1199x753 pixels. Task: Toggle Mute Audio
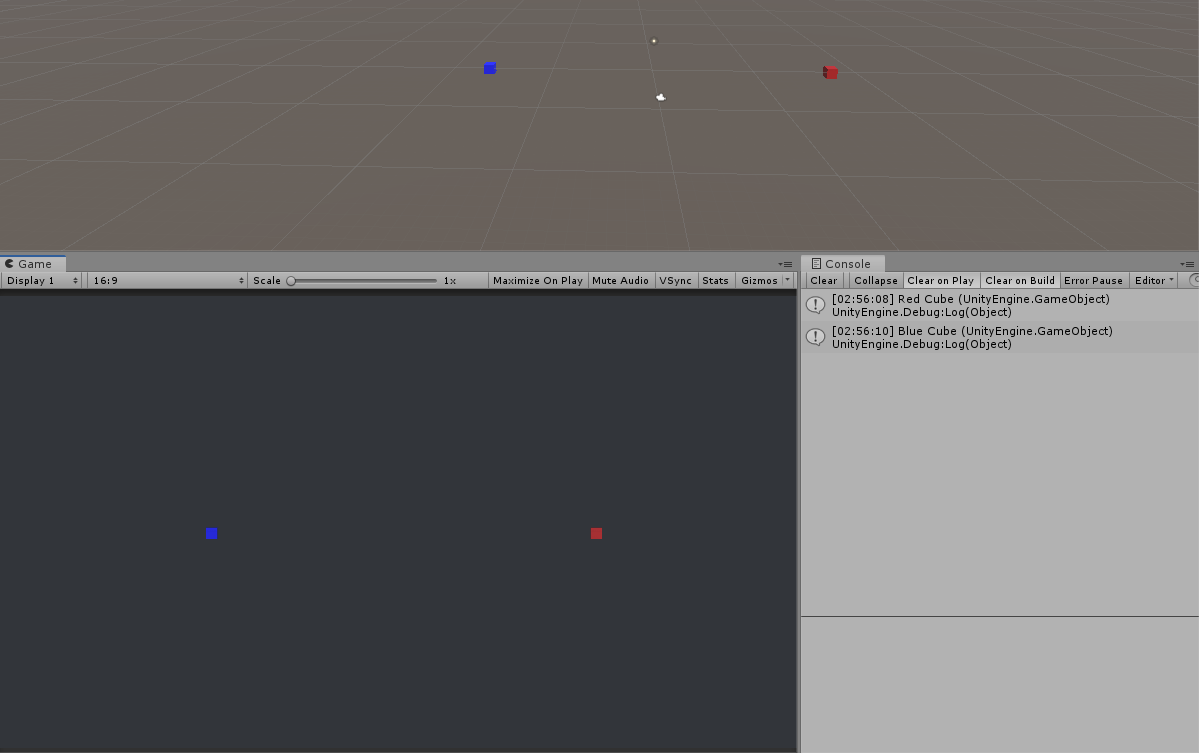620,281
